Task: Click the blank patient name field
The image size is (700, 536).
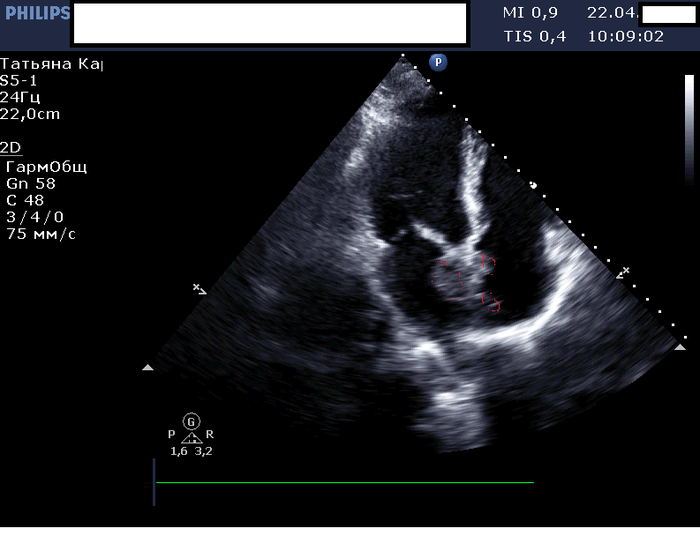Action: coord(269,24)
